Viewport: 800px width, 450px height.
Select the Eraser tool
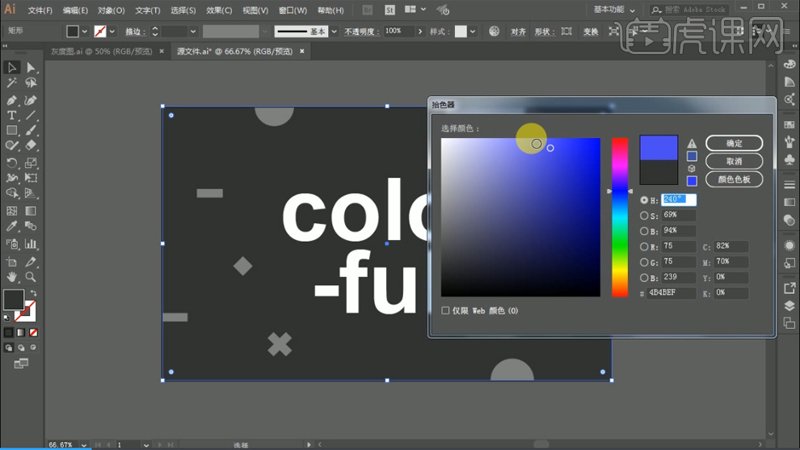click(x=31, y=145)
